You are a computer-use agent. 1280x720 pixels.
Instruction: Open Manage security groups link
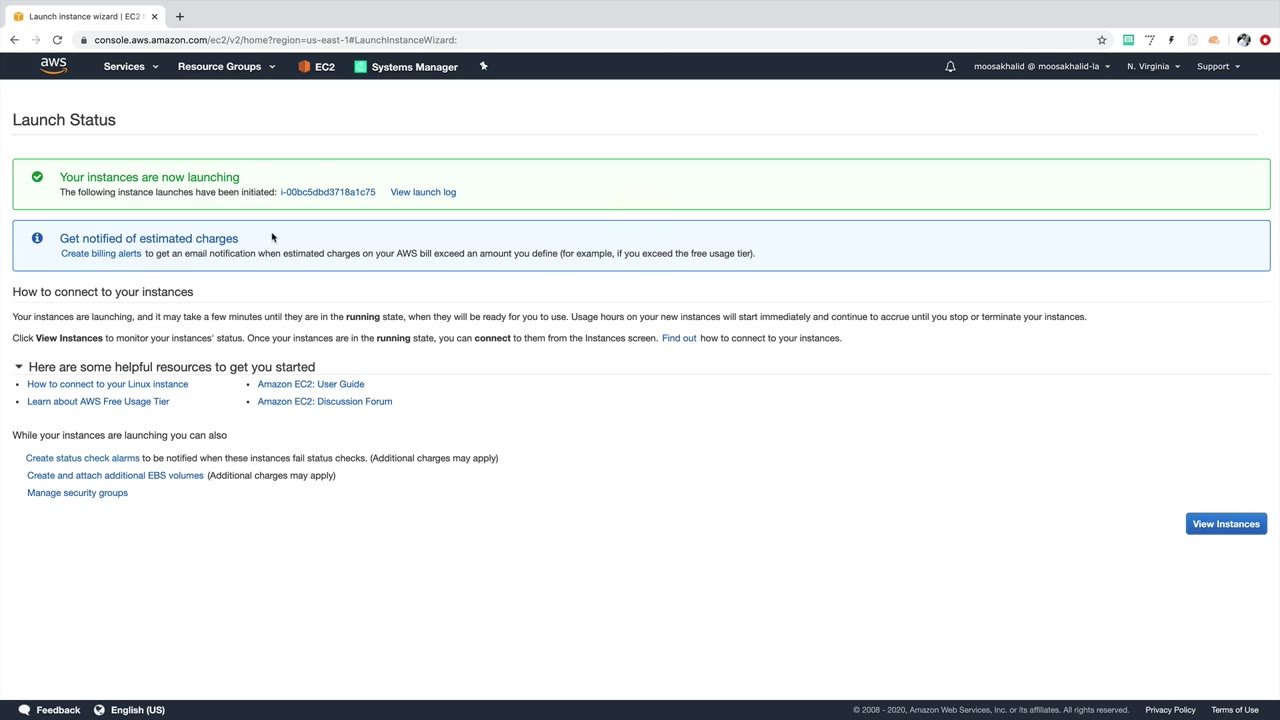coord(77,493)
